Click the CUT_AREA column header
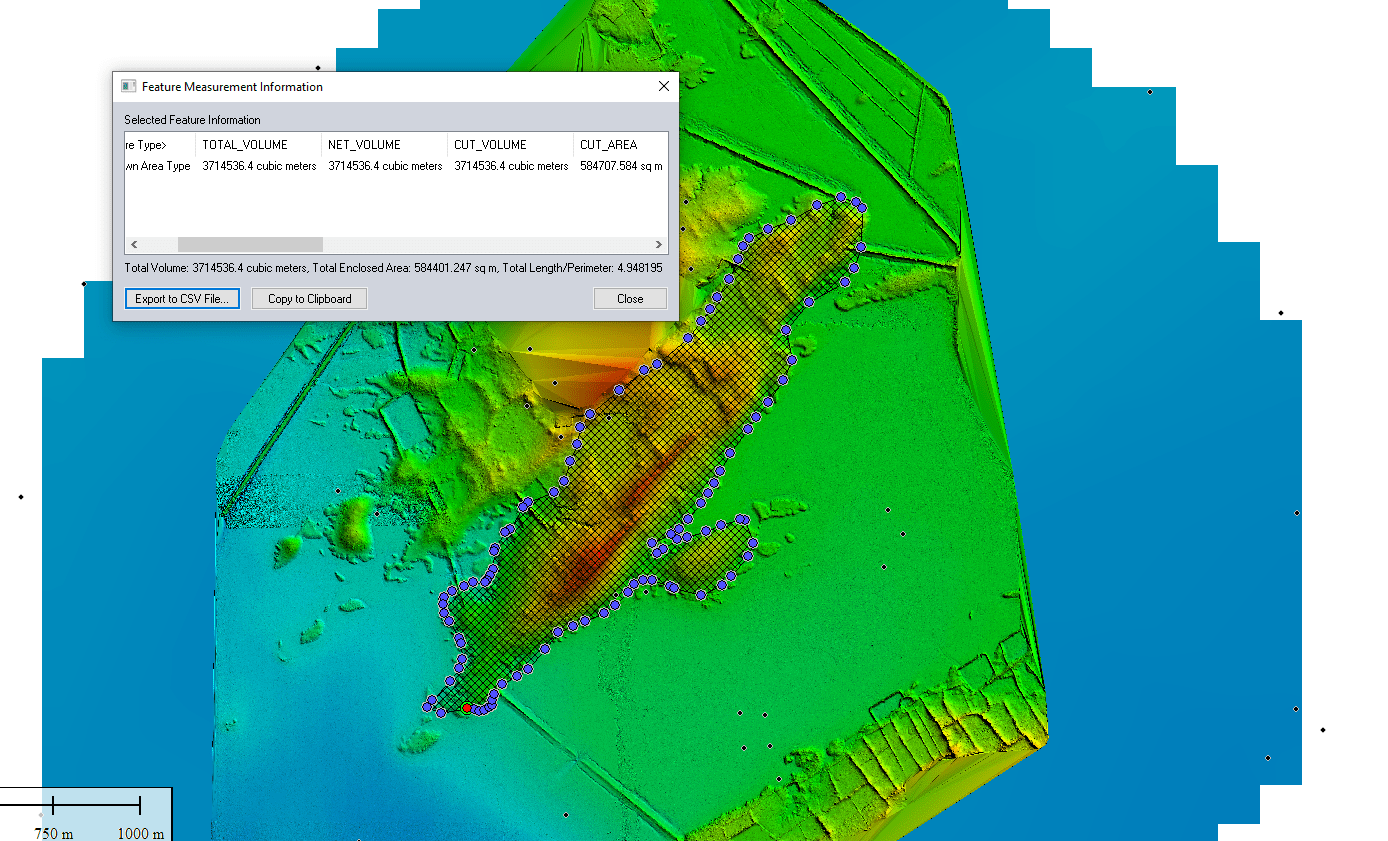The height and width of the screenshot is (841, 1388). 608,145
